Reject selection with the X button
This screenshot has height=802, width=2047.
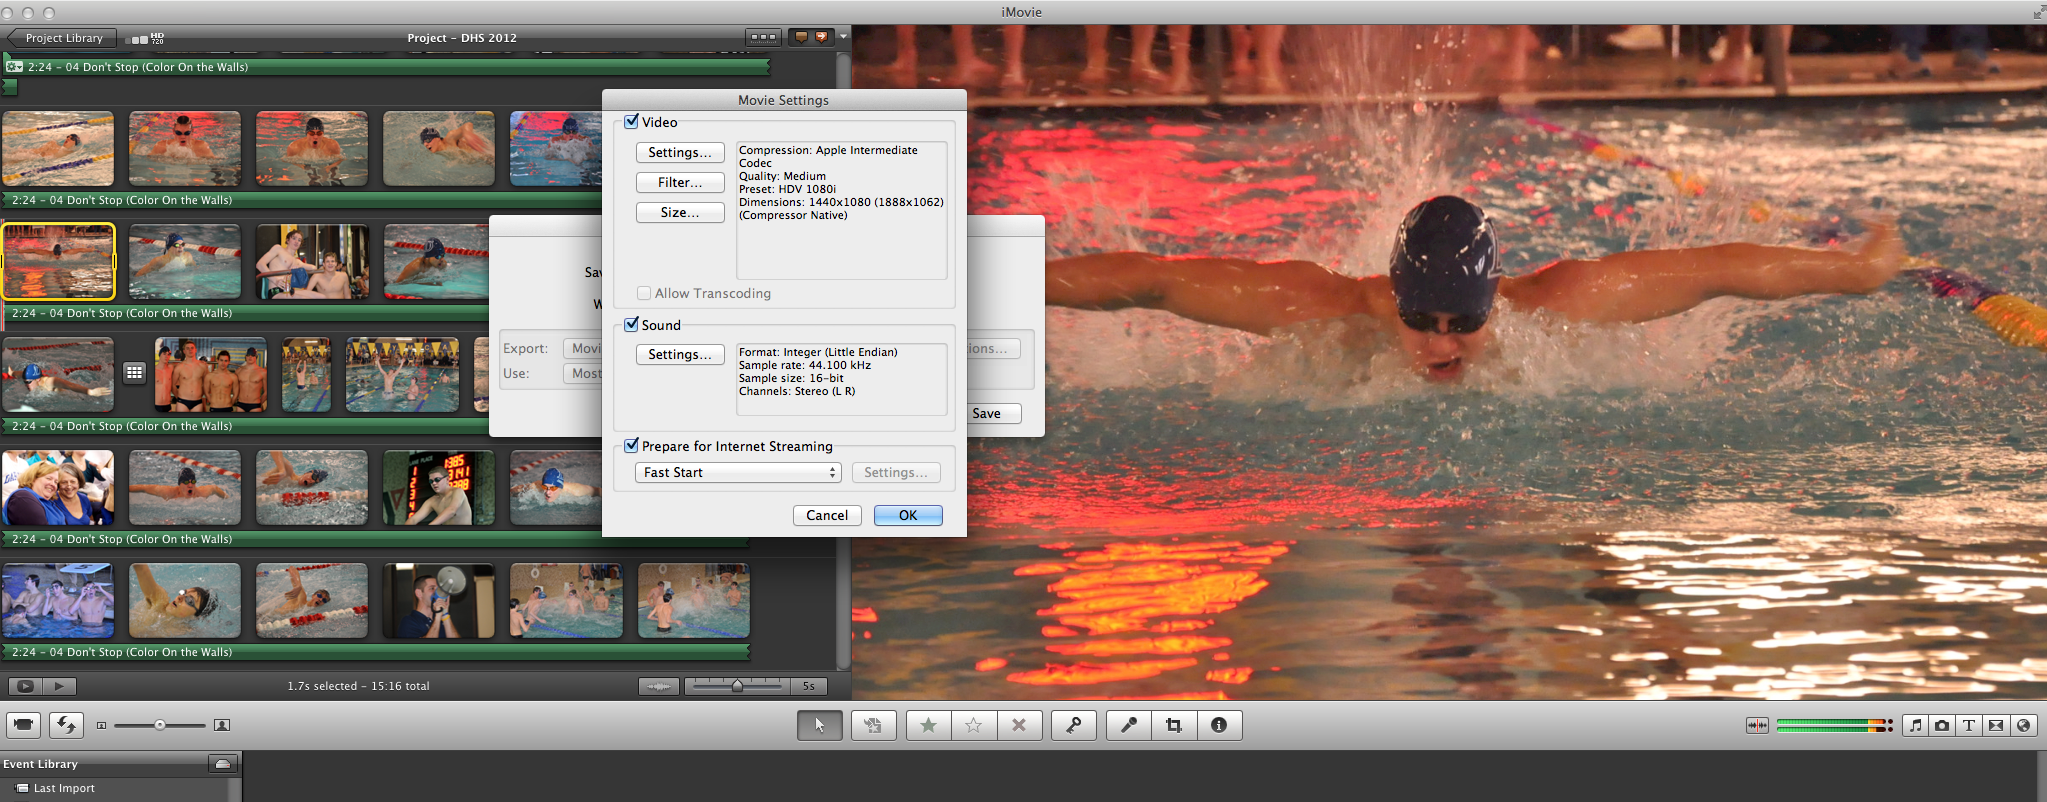point(1019,725)
